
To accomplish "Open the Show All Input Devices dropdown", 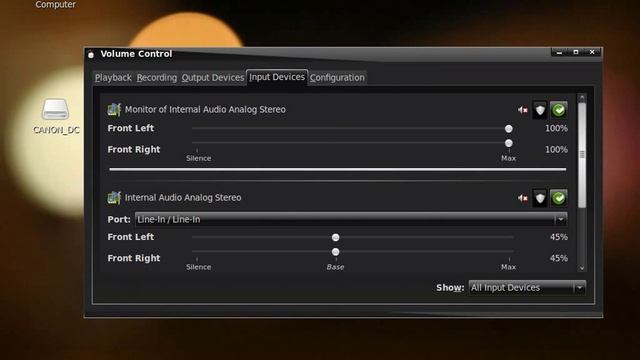I will tap(527, 288).
